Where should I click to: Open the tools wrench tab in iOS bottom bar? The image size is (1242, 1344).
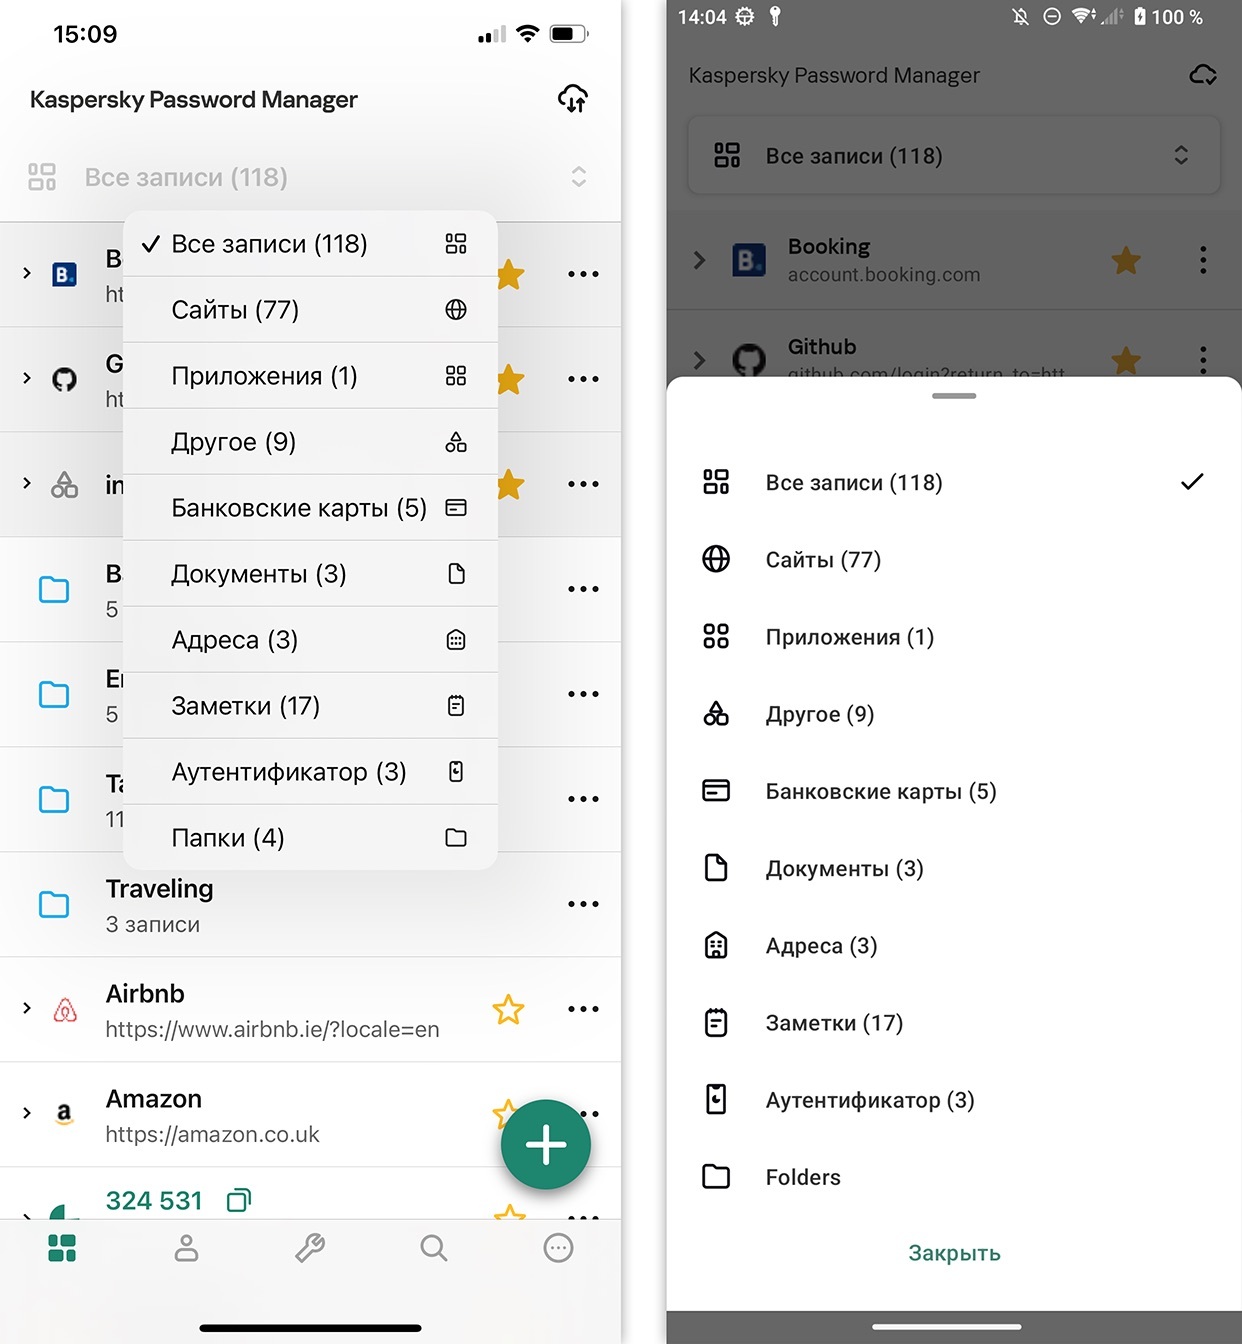pos(310,1248)
